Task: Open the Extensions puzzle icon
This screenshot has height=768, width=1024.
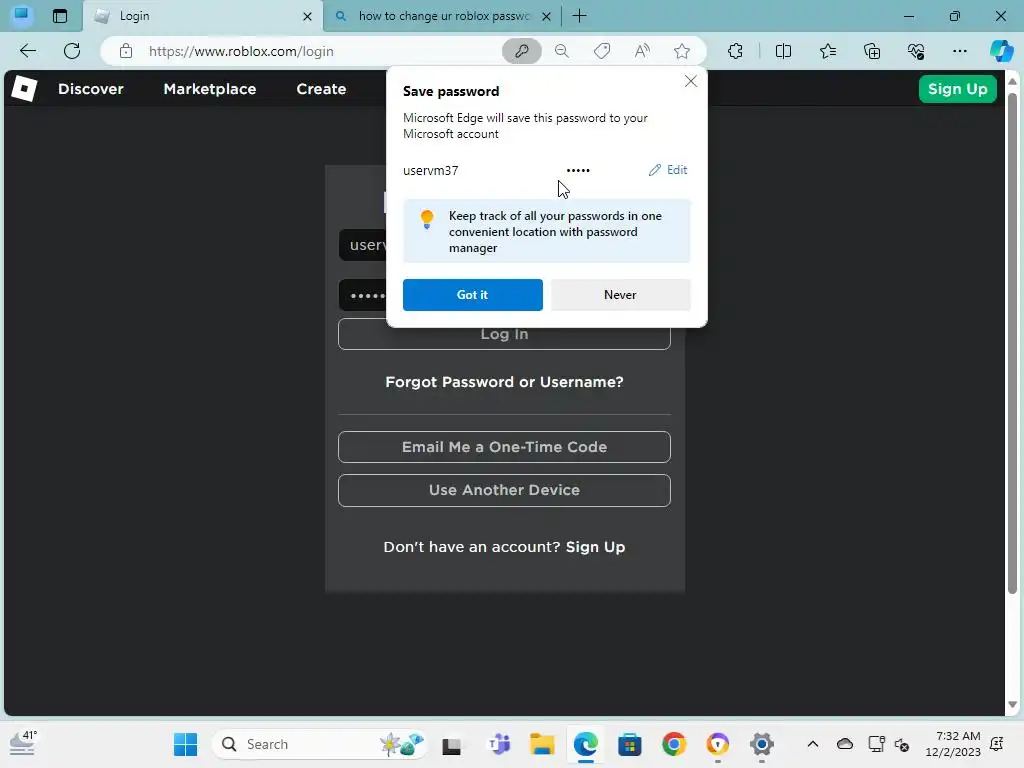Action: point(735,51)
